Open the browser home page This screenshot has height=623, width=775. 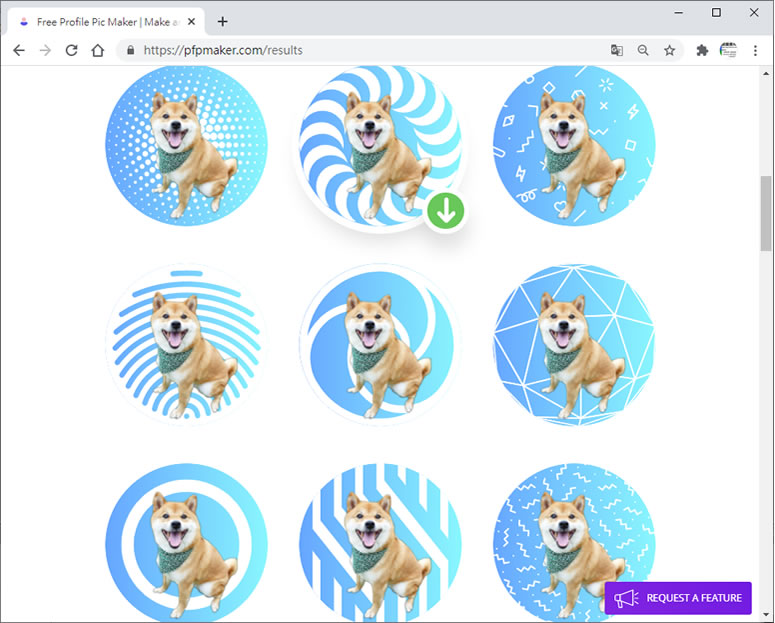pyautogui.click(x=98, y=50)
